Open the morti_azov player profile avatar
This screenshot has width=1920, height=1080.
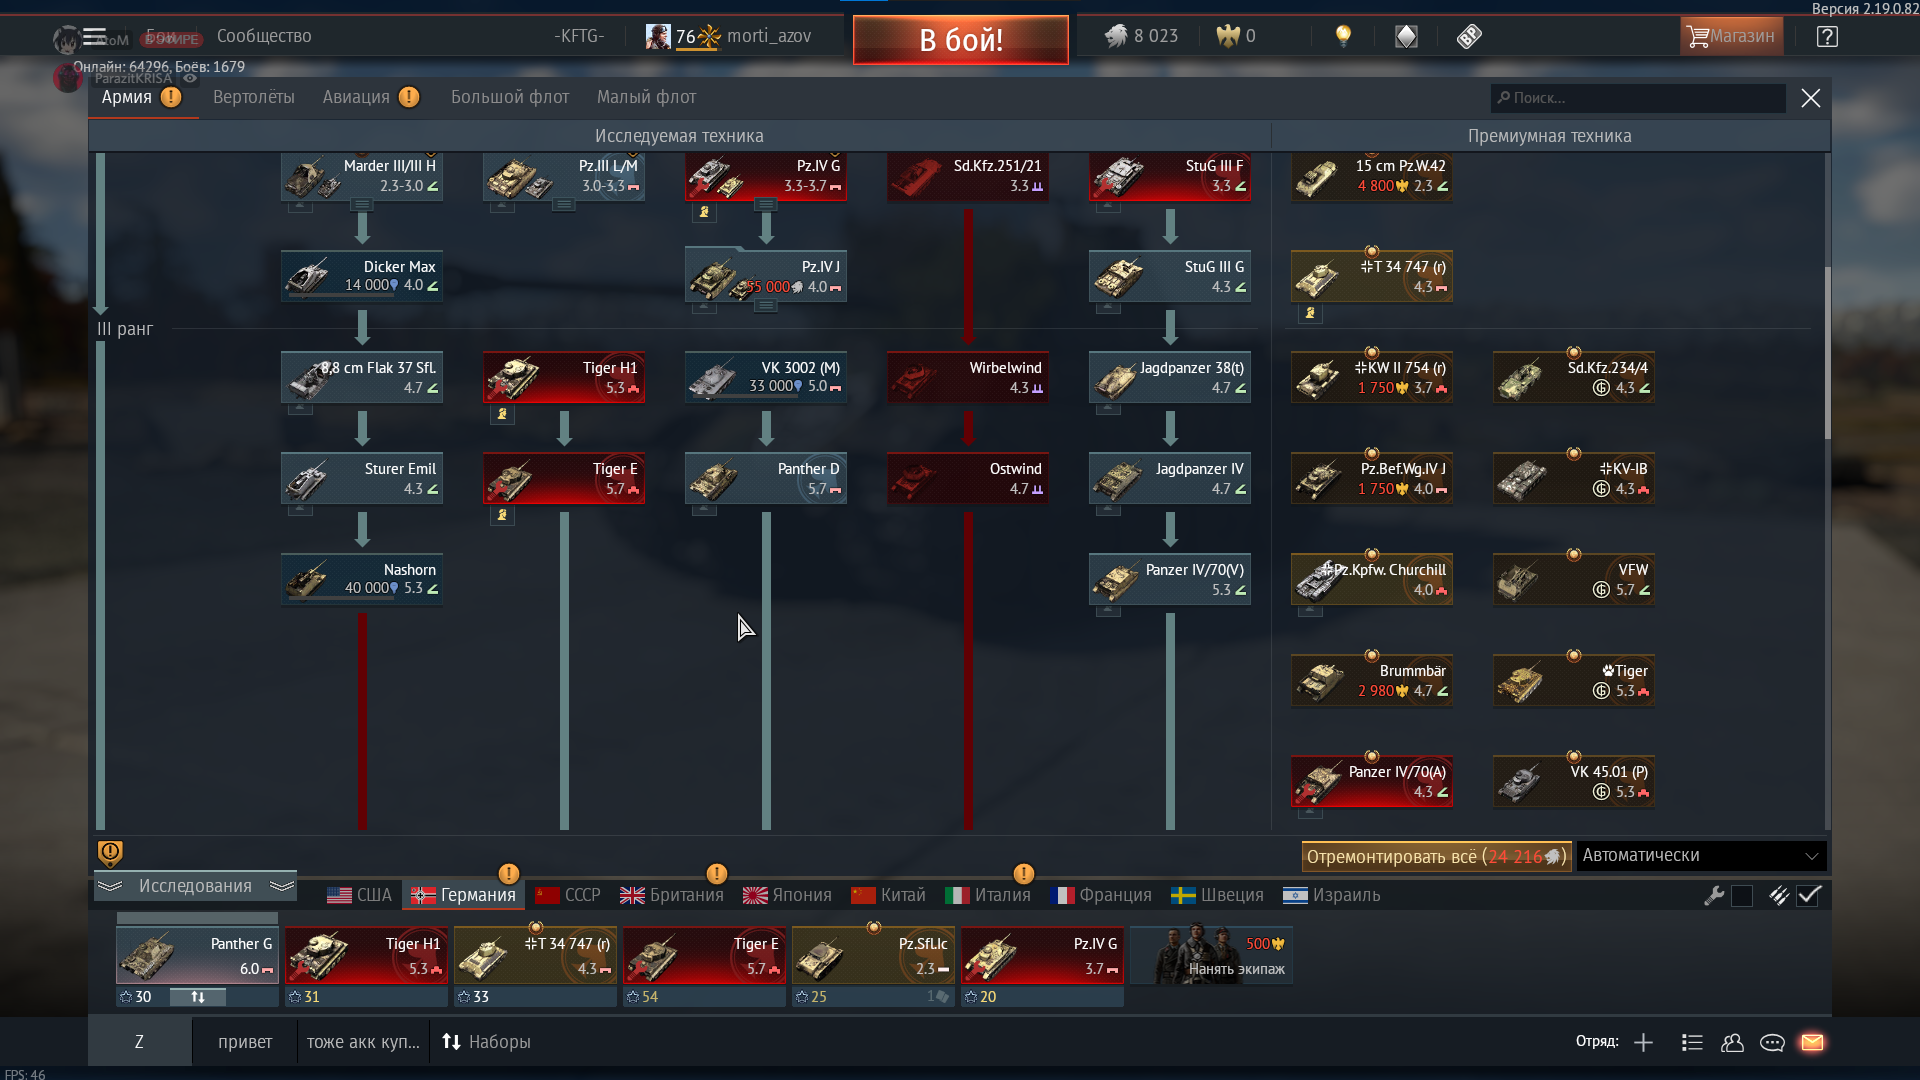658,37
